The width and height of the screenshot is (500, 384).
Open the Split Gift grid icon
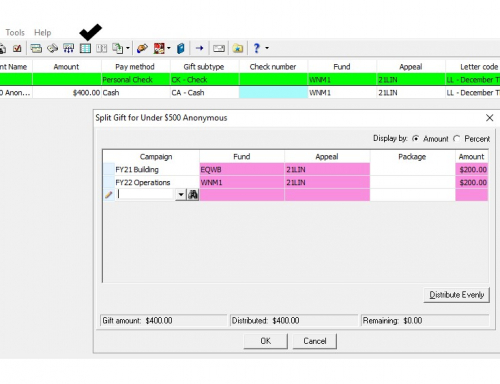pyautogui.click(x=85, y=48)
